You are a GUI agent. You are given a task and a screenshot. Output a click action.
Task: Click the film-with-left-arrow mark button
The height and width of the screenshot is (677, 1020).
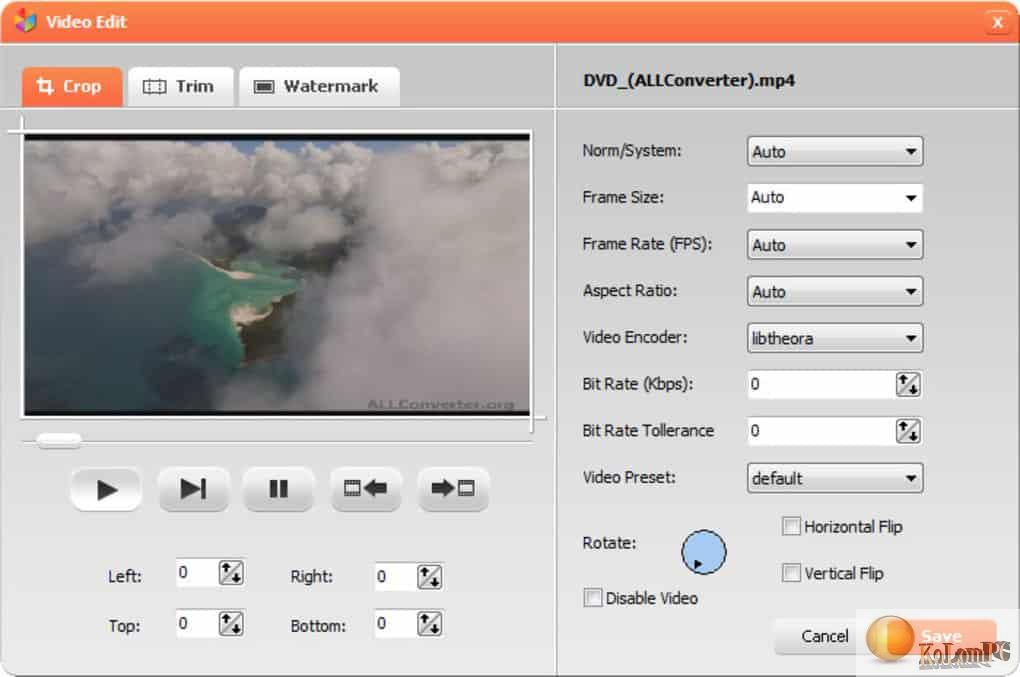pyautogui.click(x=366, y=489)
